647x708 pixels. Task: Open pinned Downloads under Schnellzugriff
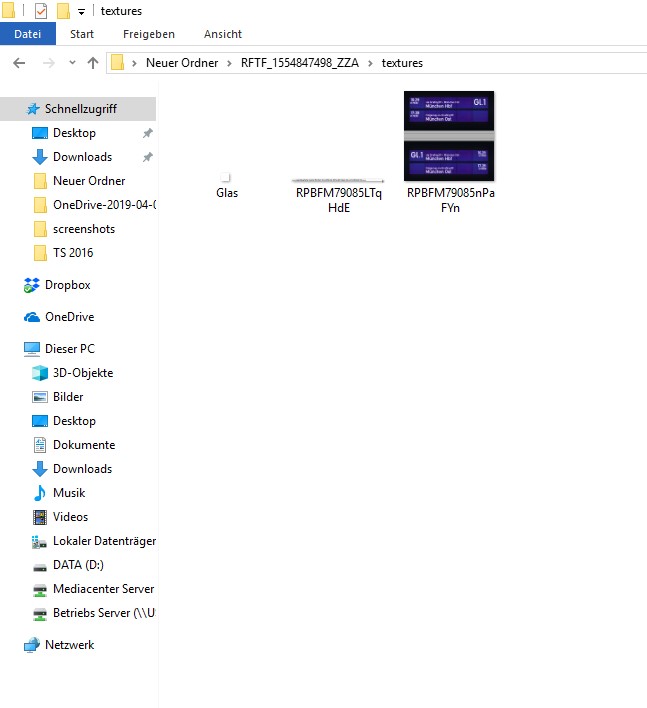83,157
